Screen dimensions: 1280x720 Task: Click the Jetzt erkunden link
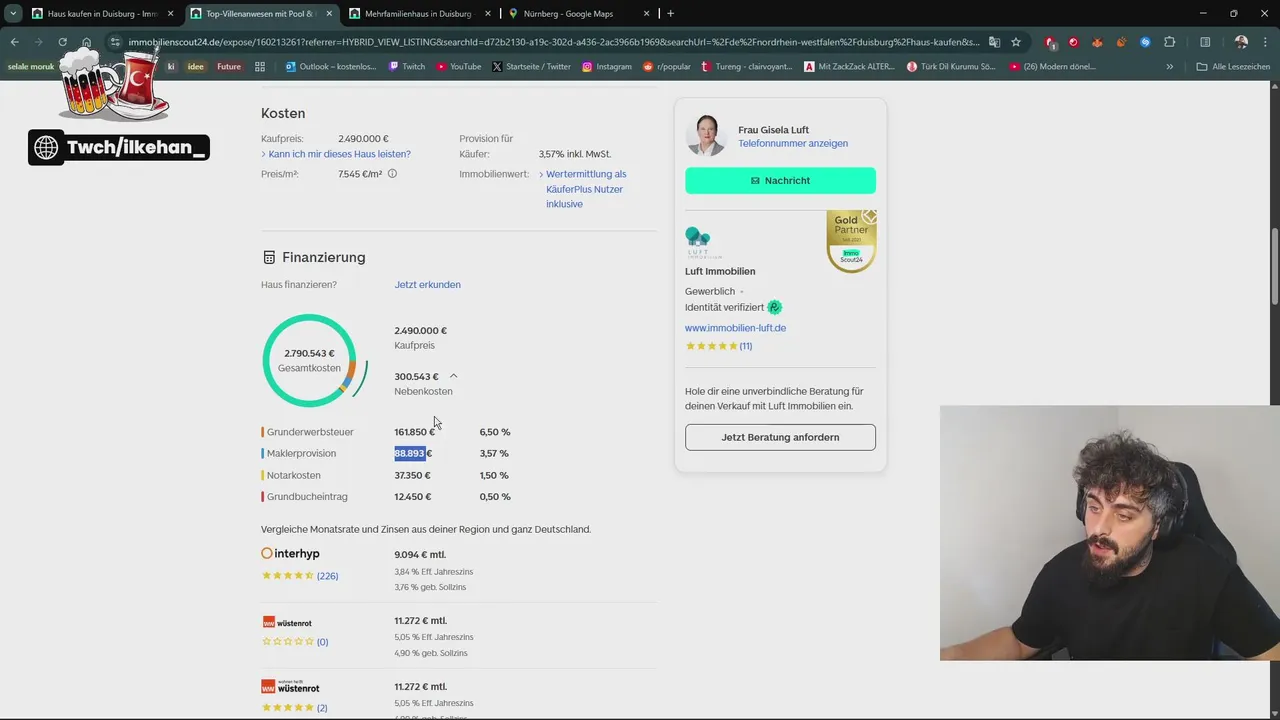[427, 285]
